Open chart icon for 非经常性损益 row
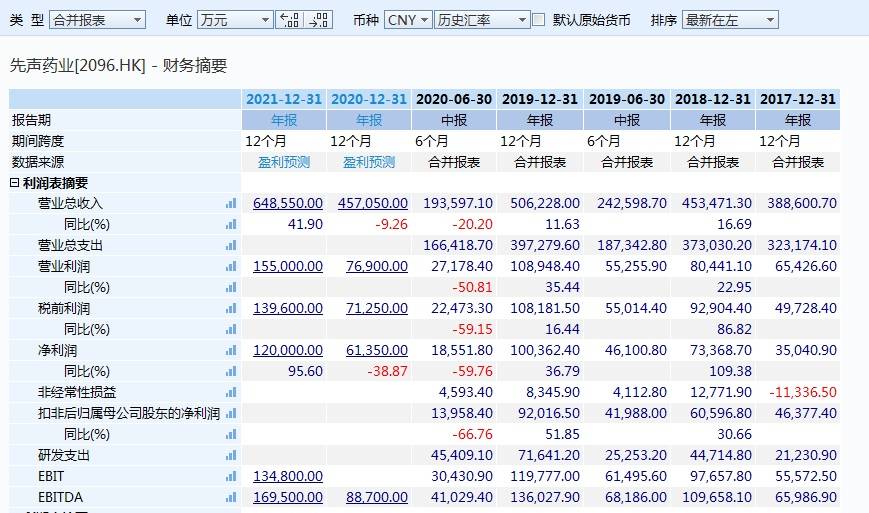Image resolution: width=869 pixels, height=513 pixels. click(x=231, y=393)
